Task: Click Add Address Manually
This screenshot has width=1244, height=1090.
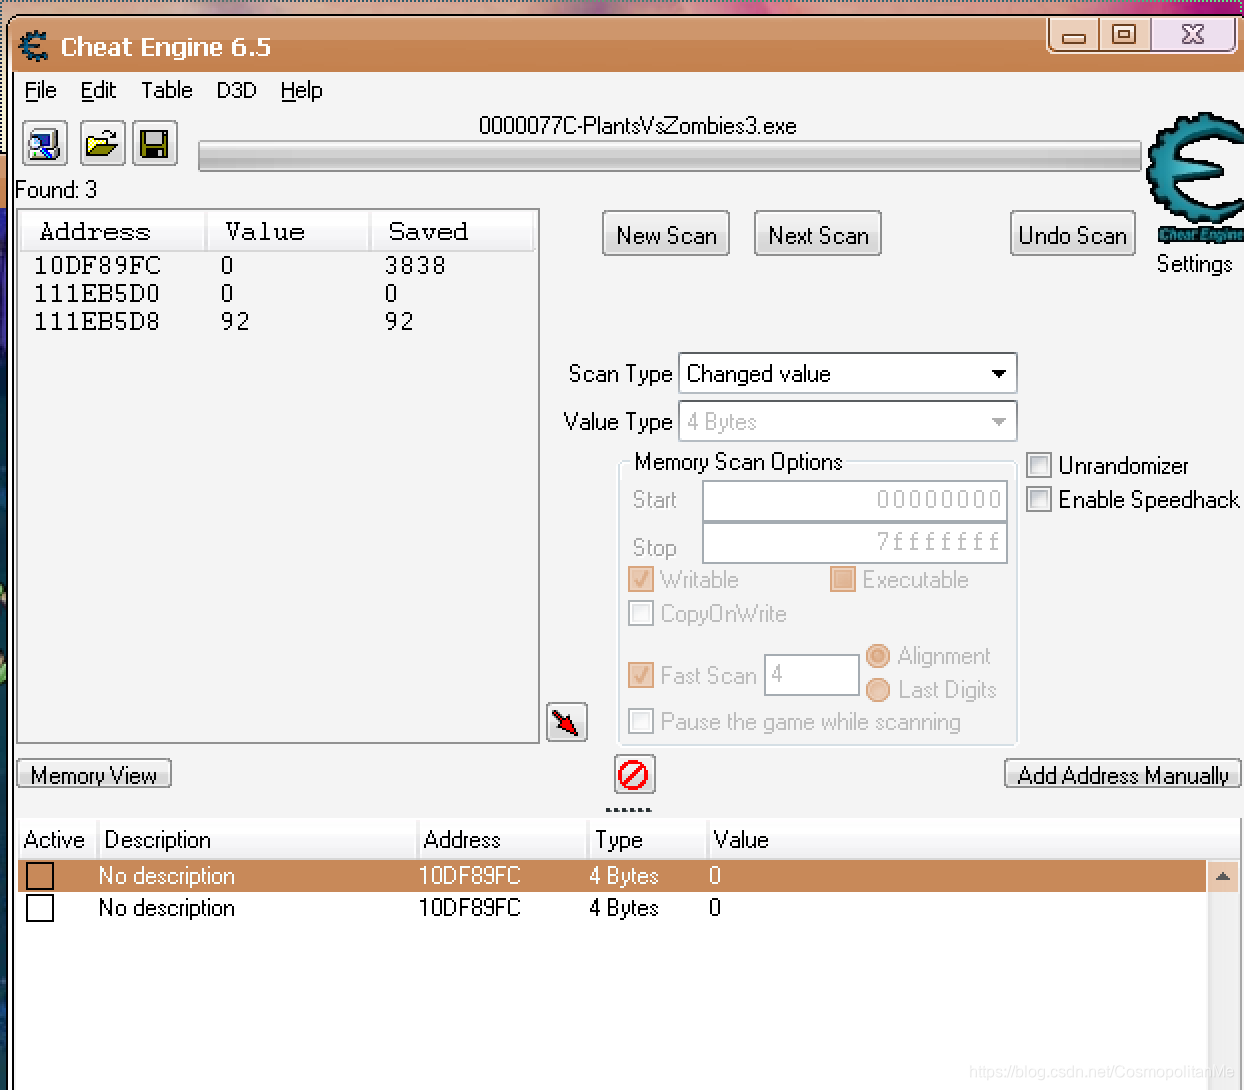Action: click(1123, 775)
